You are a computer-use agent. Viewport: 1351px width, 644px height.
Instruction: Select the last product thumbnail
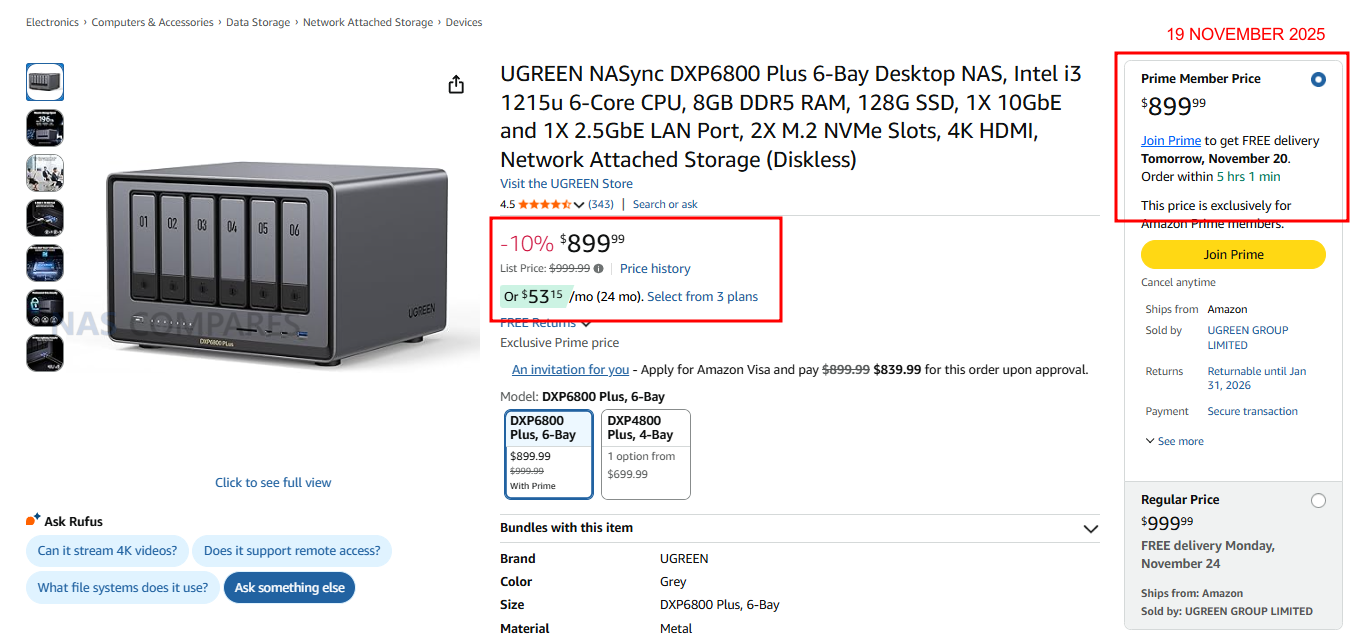point(45,353)
